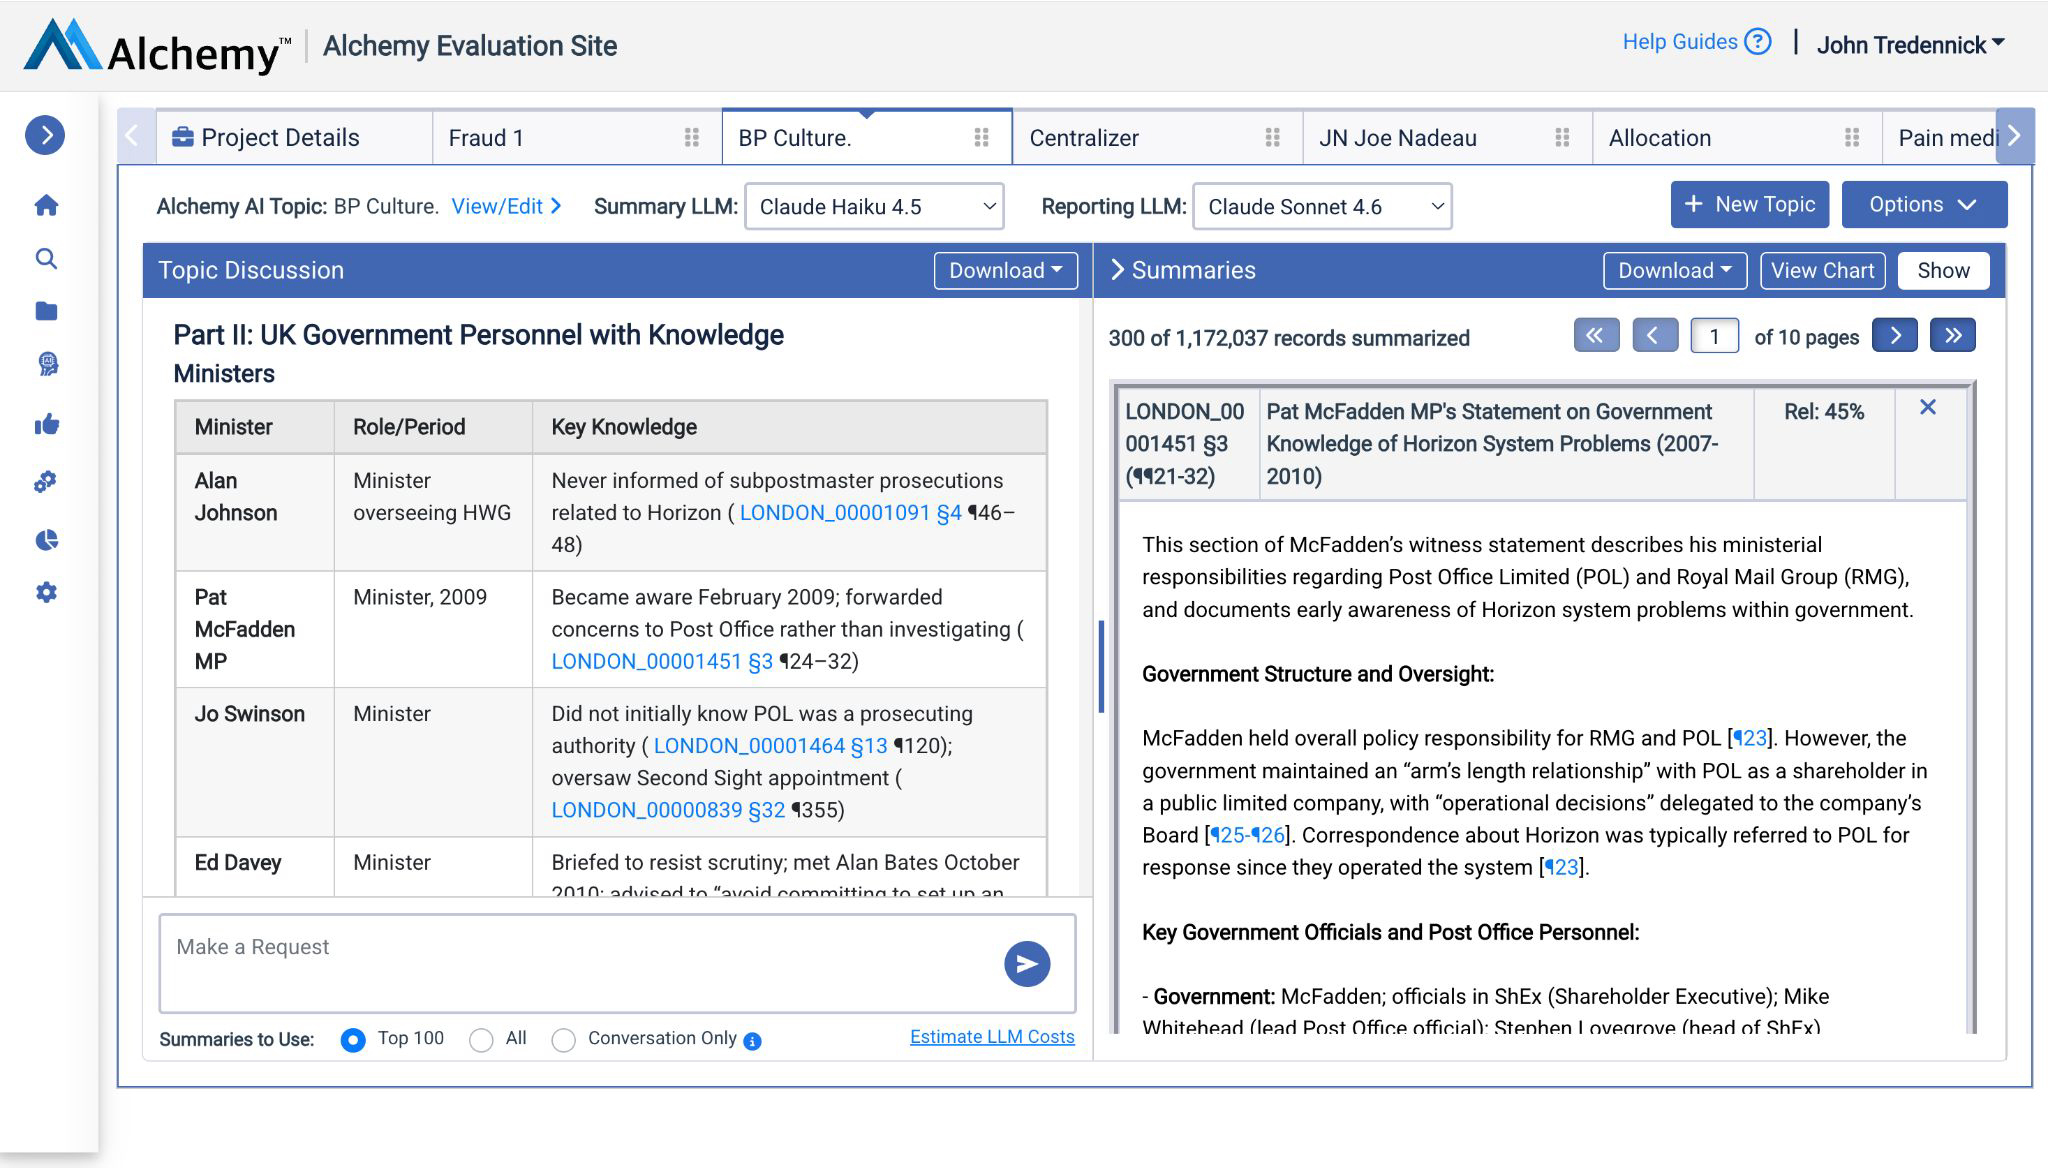This screenshot has height=1168, width=2048.
Task: Choose the Conversation Only radio option
Action: (x=563, y=1040)
